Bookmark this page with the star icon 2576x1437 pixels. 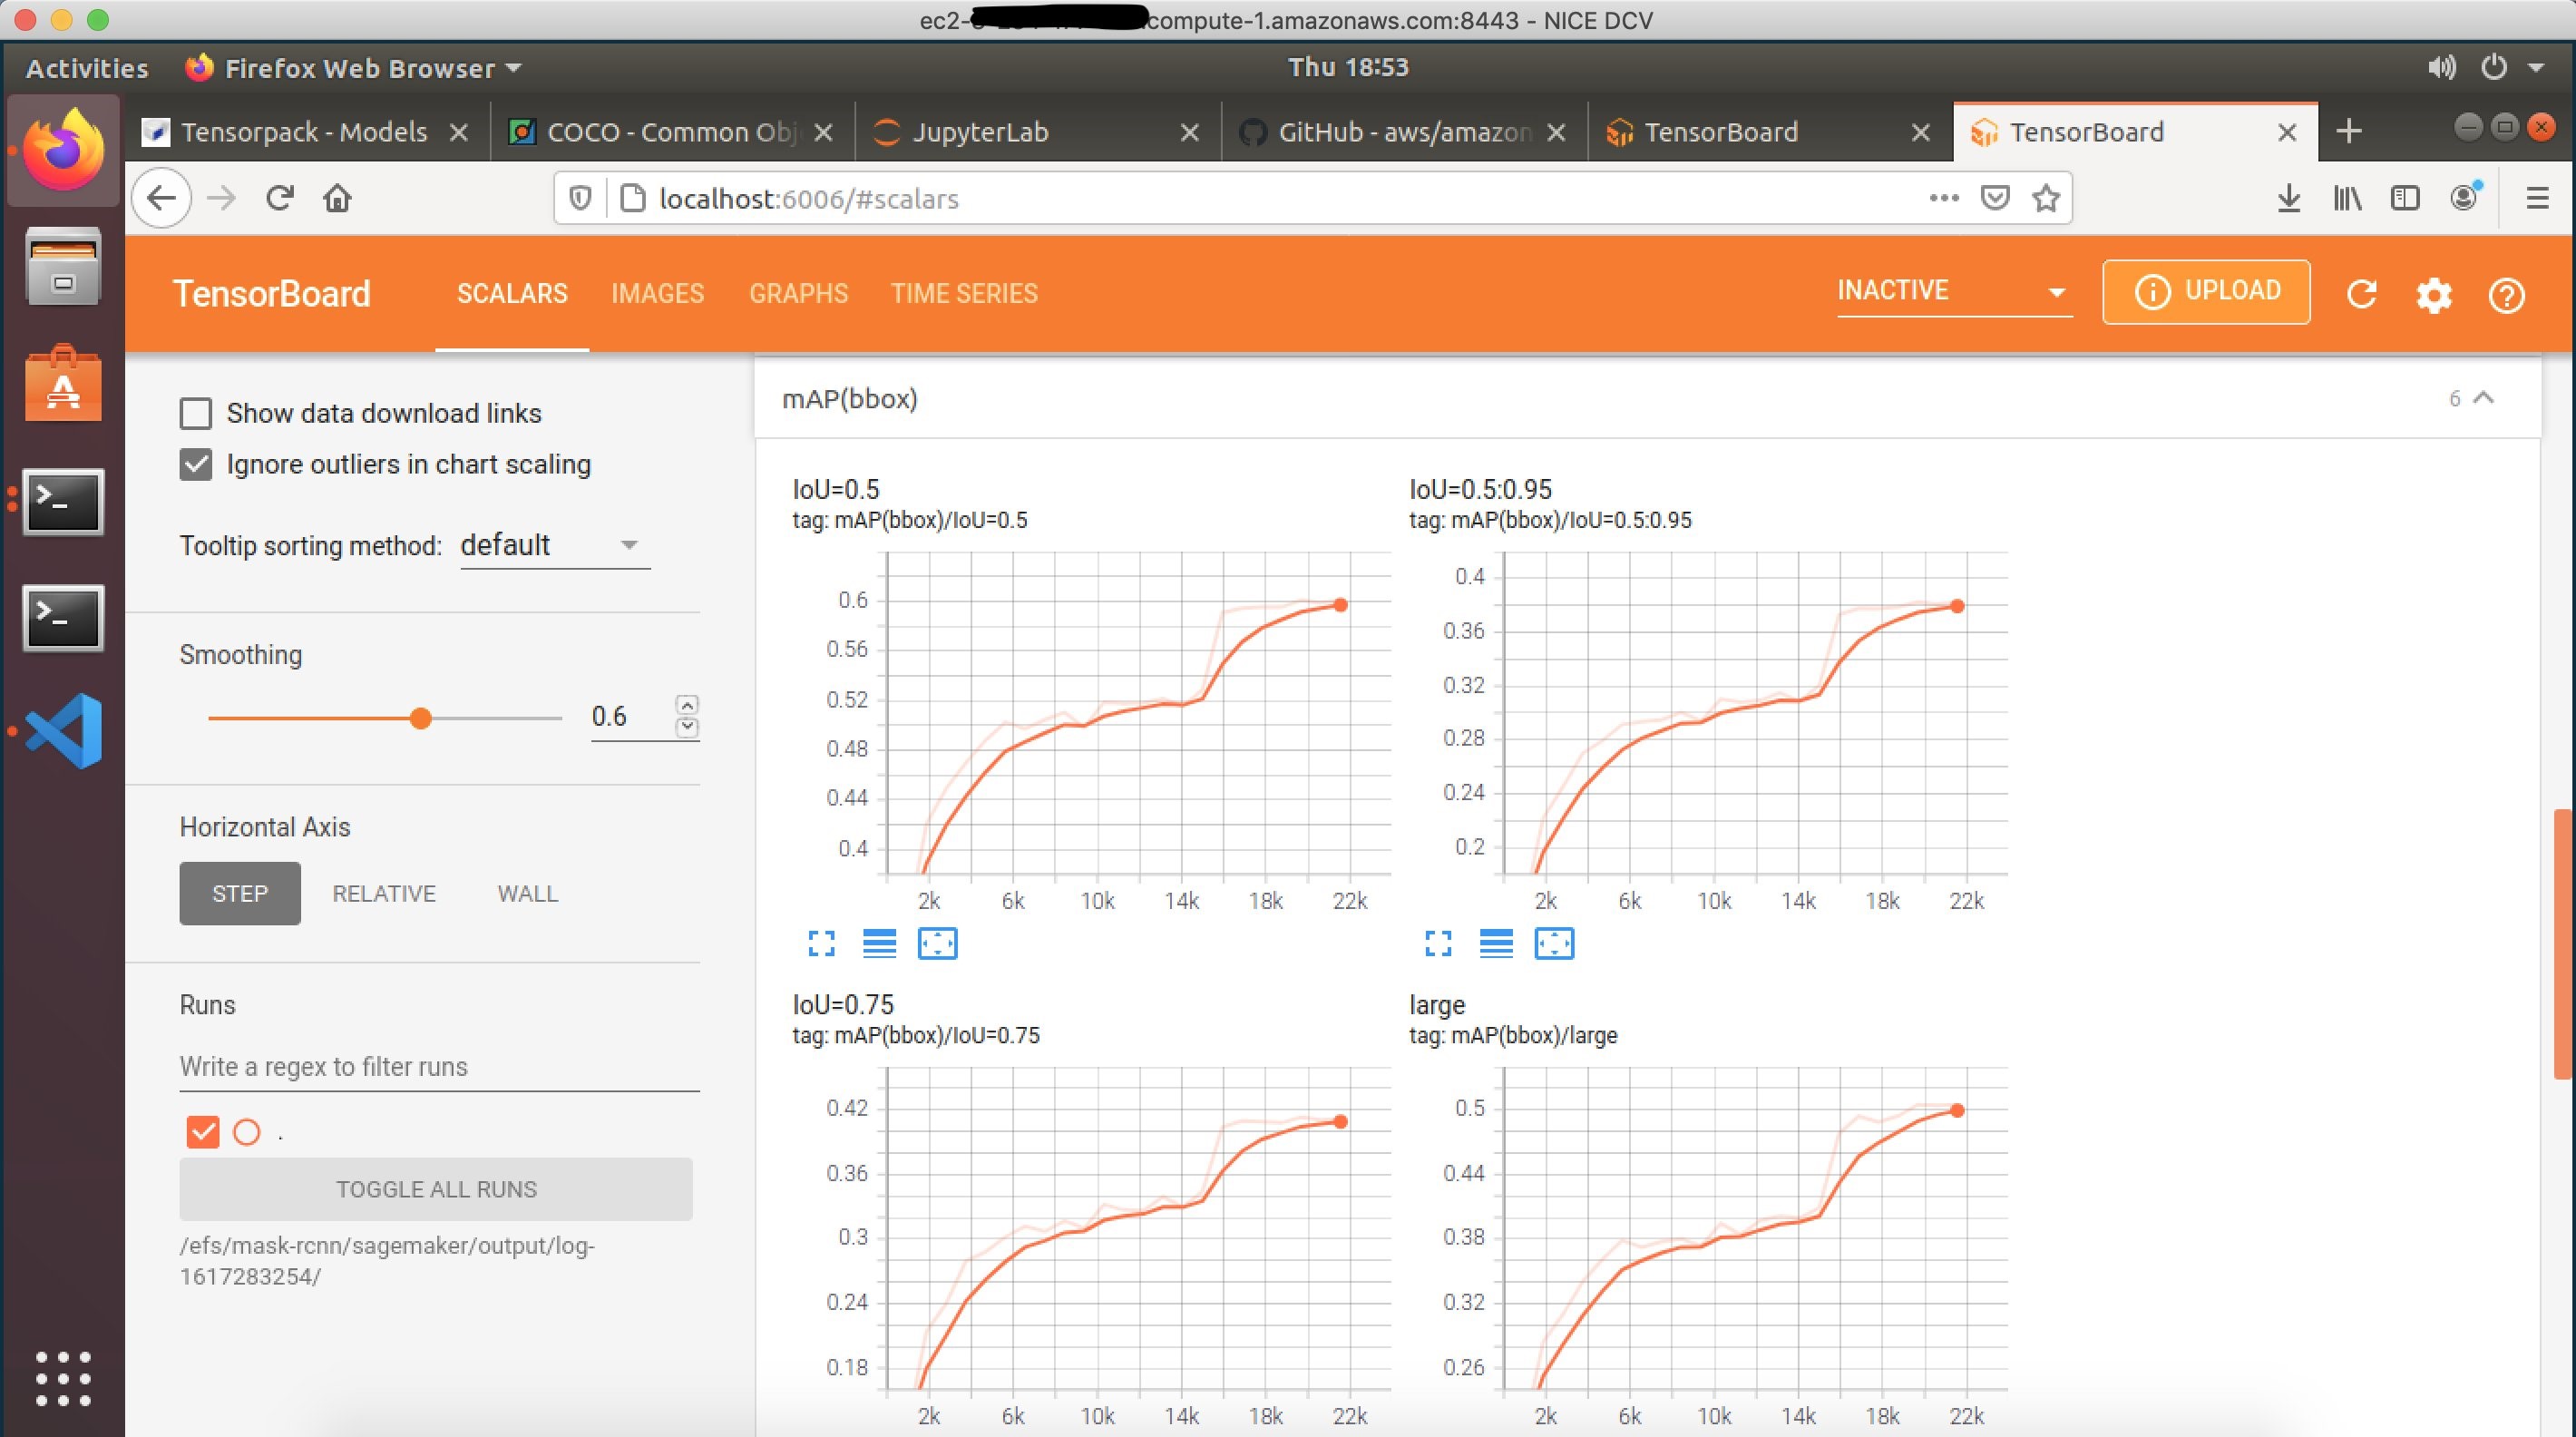[2046, 198]
